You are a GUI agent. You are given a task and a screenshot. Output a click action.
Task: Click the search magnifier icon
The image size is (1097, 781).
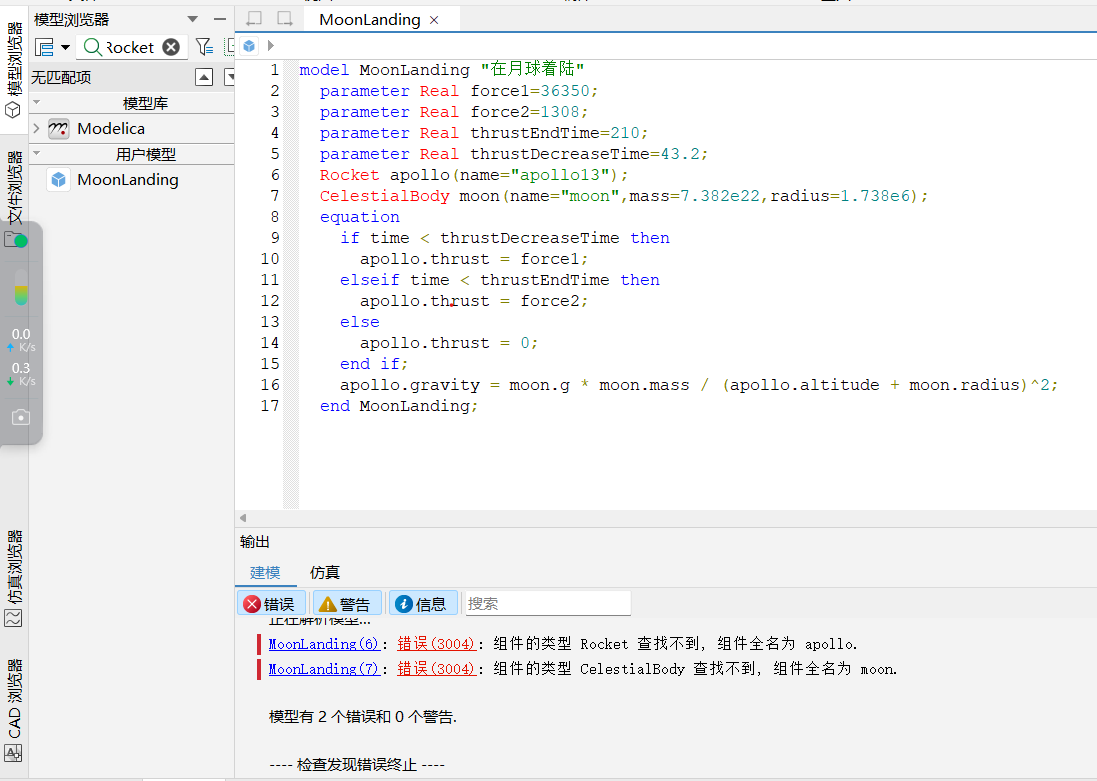pos(92,47)
